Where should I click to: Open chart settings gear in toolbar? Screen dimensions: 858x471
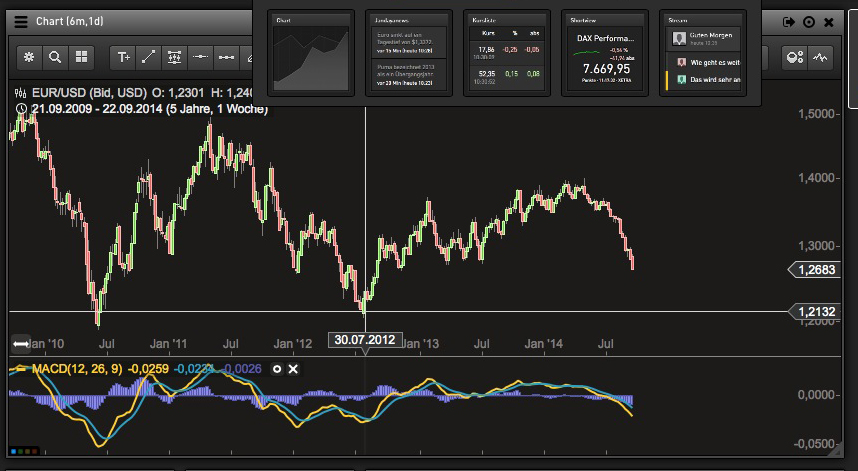coord(29,57)
